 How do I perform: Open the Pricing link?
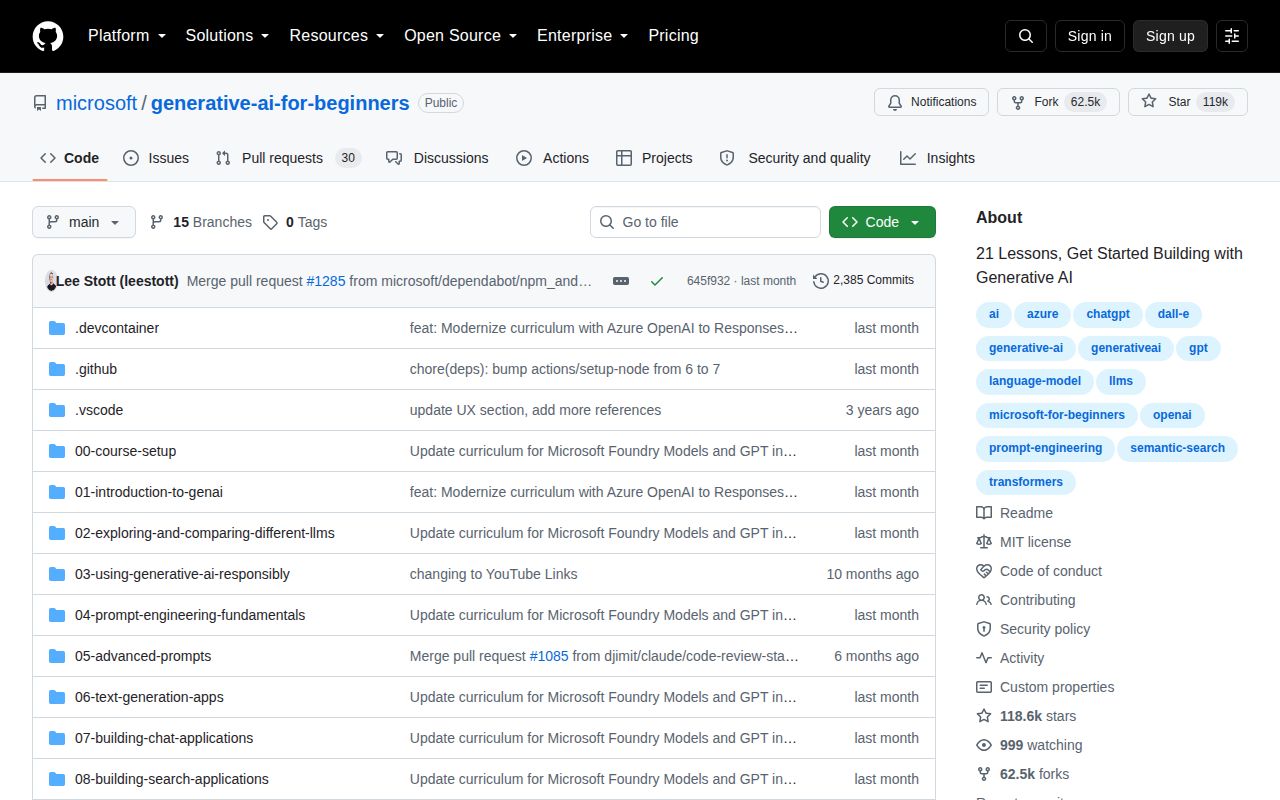coord(673,36)
